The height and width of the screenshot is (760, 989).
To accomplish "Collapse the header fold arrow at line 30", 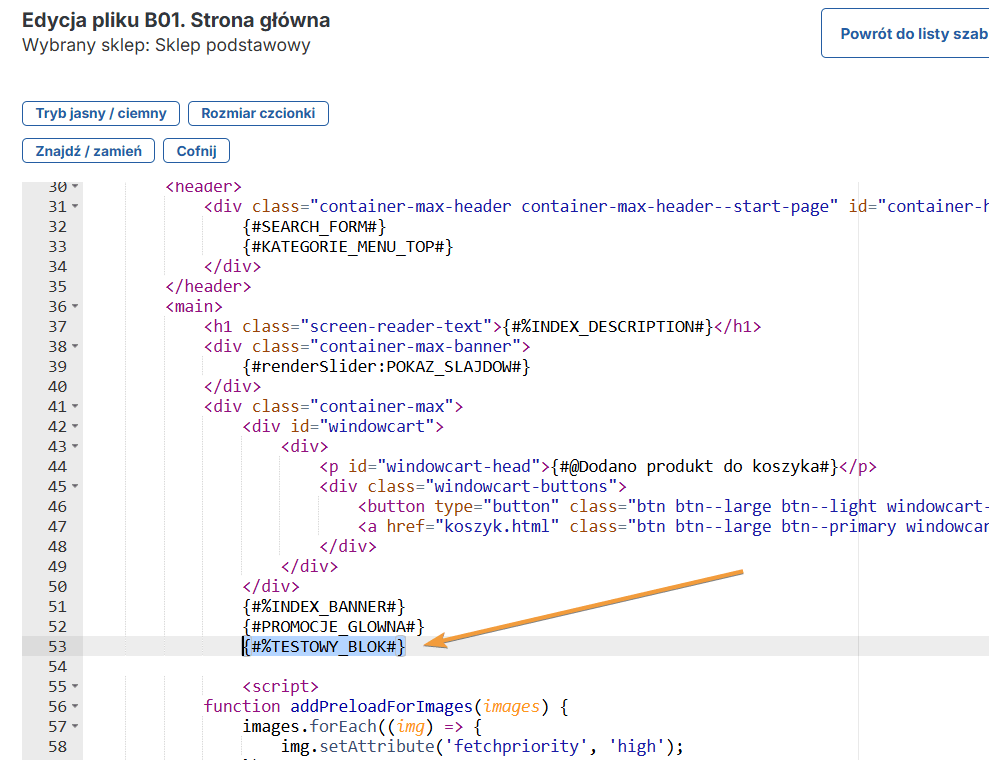I will click(x=75, y=187).
